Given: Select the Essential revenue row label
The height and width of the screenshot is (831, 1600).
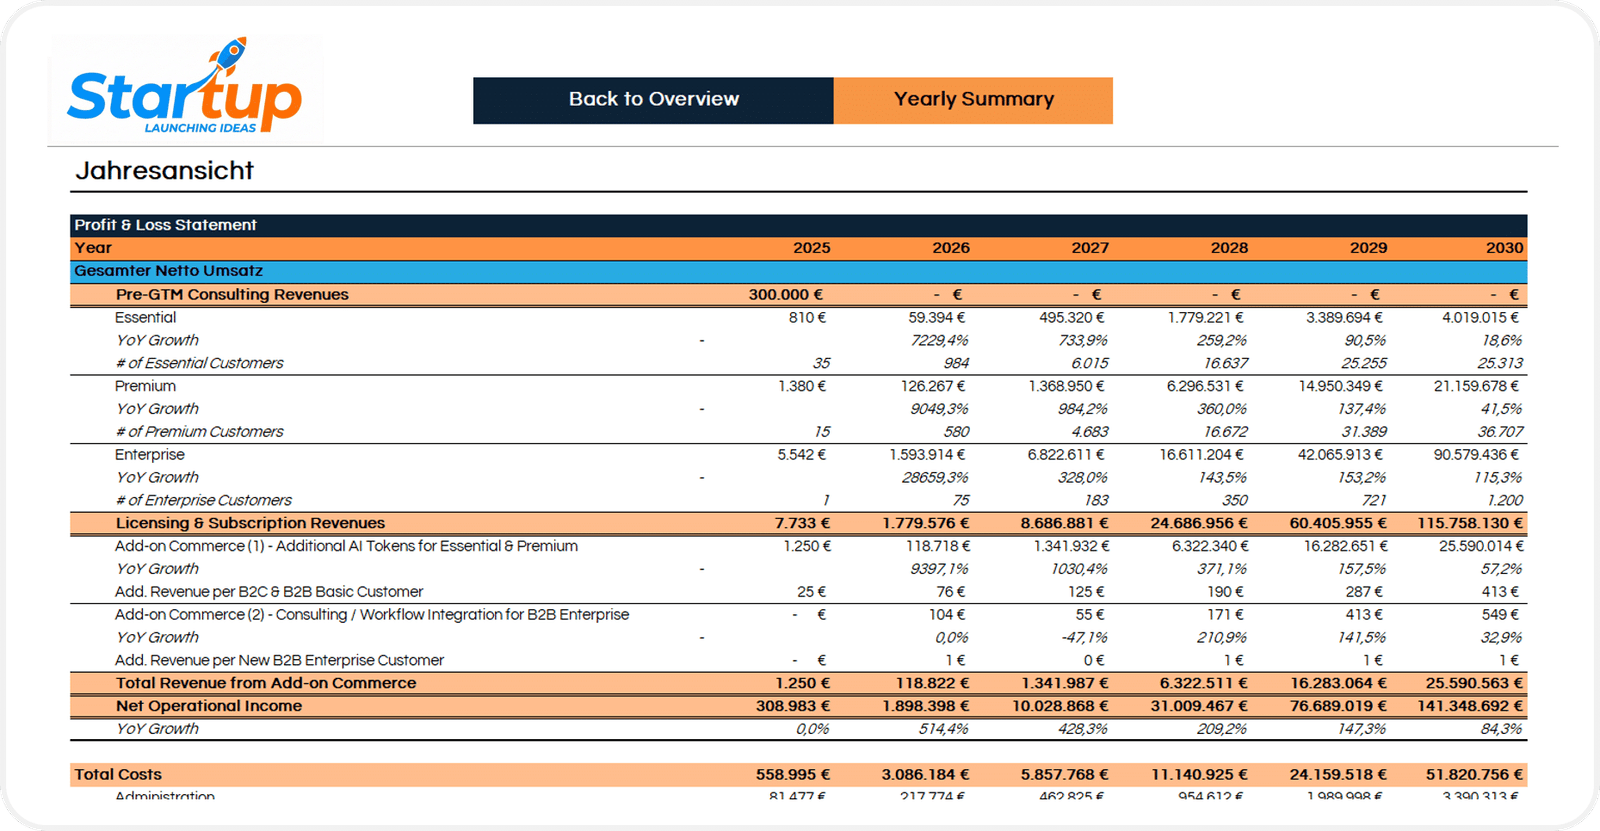Looking at the screenshot, I should click(x=145, y=318).
